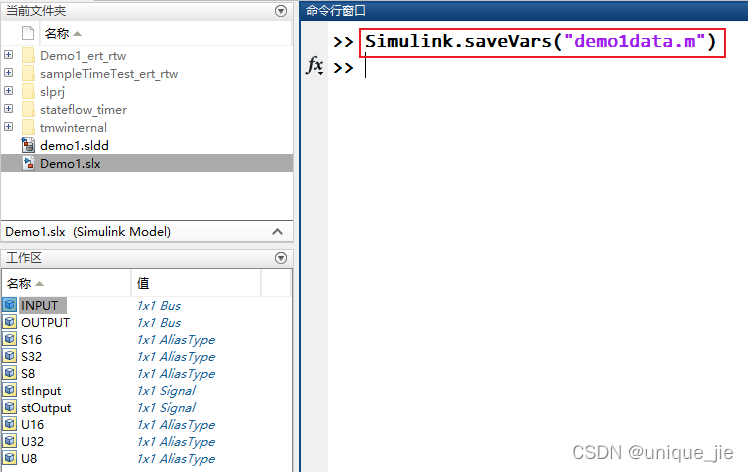748x472 pixels.
Task: Select the stateflow_timer folder name
Action: (83, 110)
